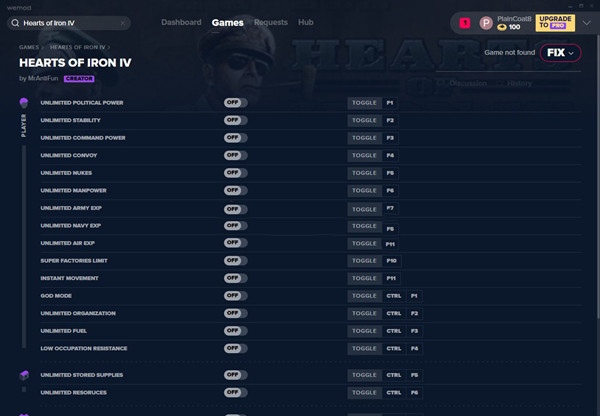The image size is (600, 416).
Task: Enable Unlimited Nukes cheat
Action: pyautogui.click(x=235, y=173)
